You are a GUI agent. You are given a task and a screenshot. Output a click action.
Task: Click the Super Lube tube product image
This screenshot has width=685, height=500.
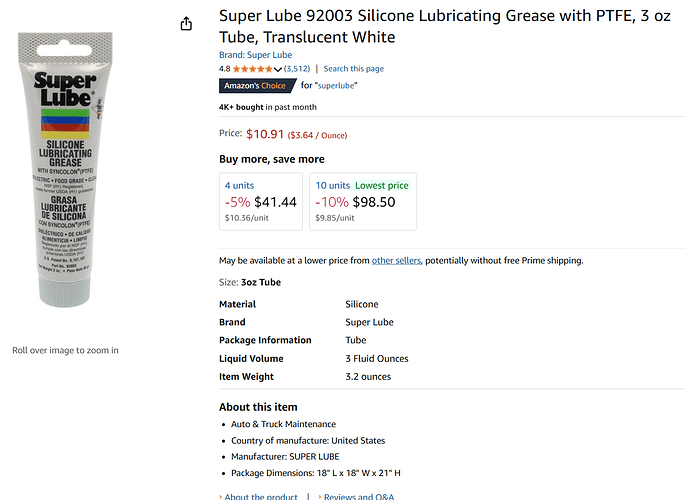click(65, 169)
